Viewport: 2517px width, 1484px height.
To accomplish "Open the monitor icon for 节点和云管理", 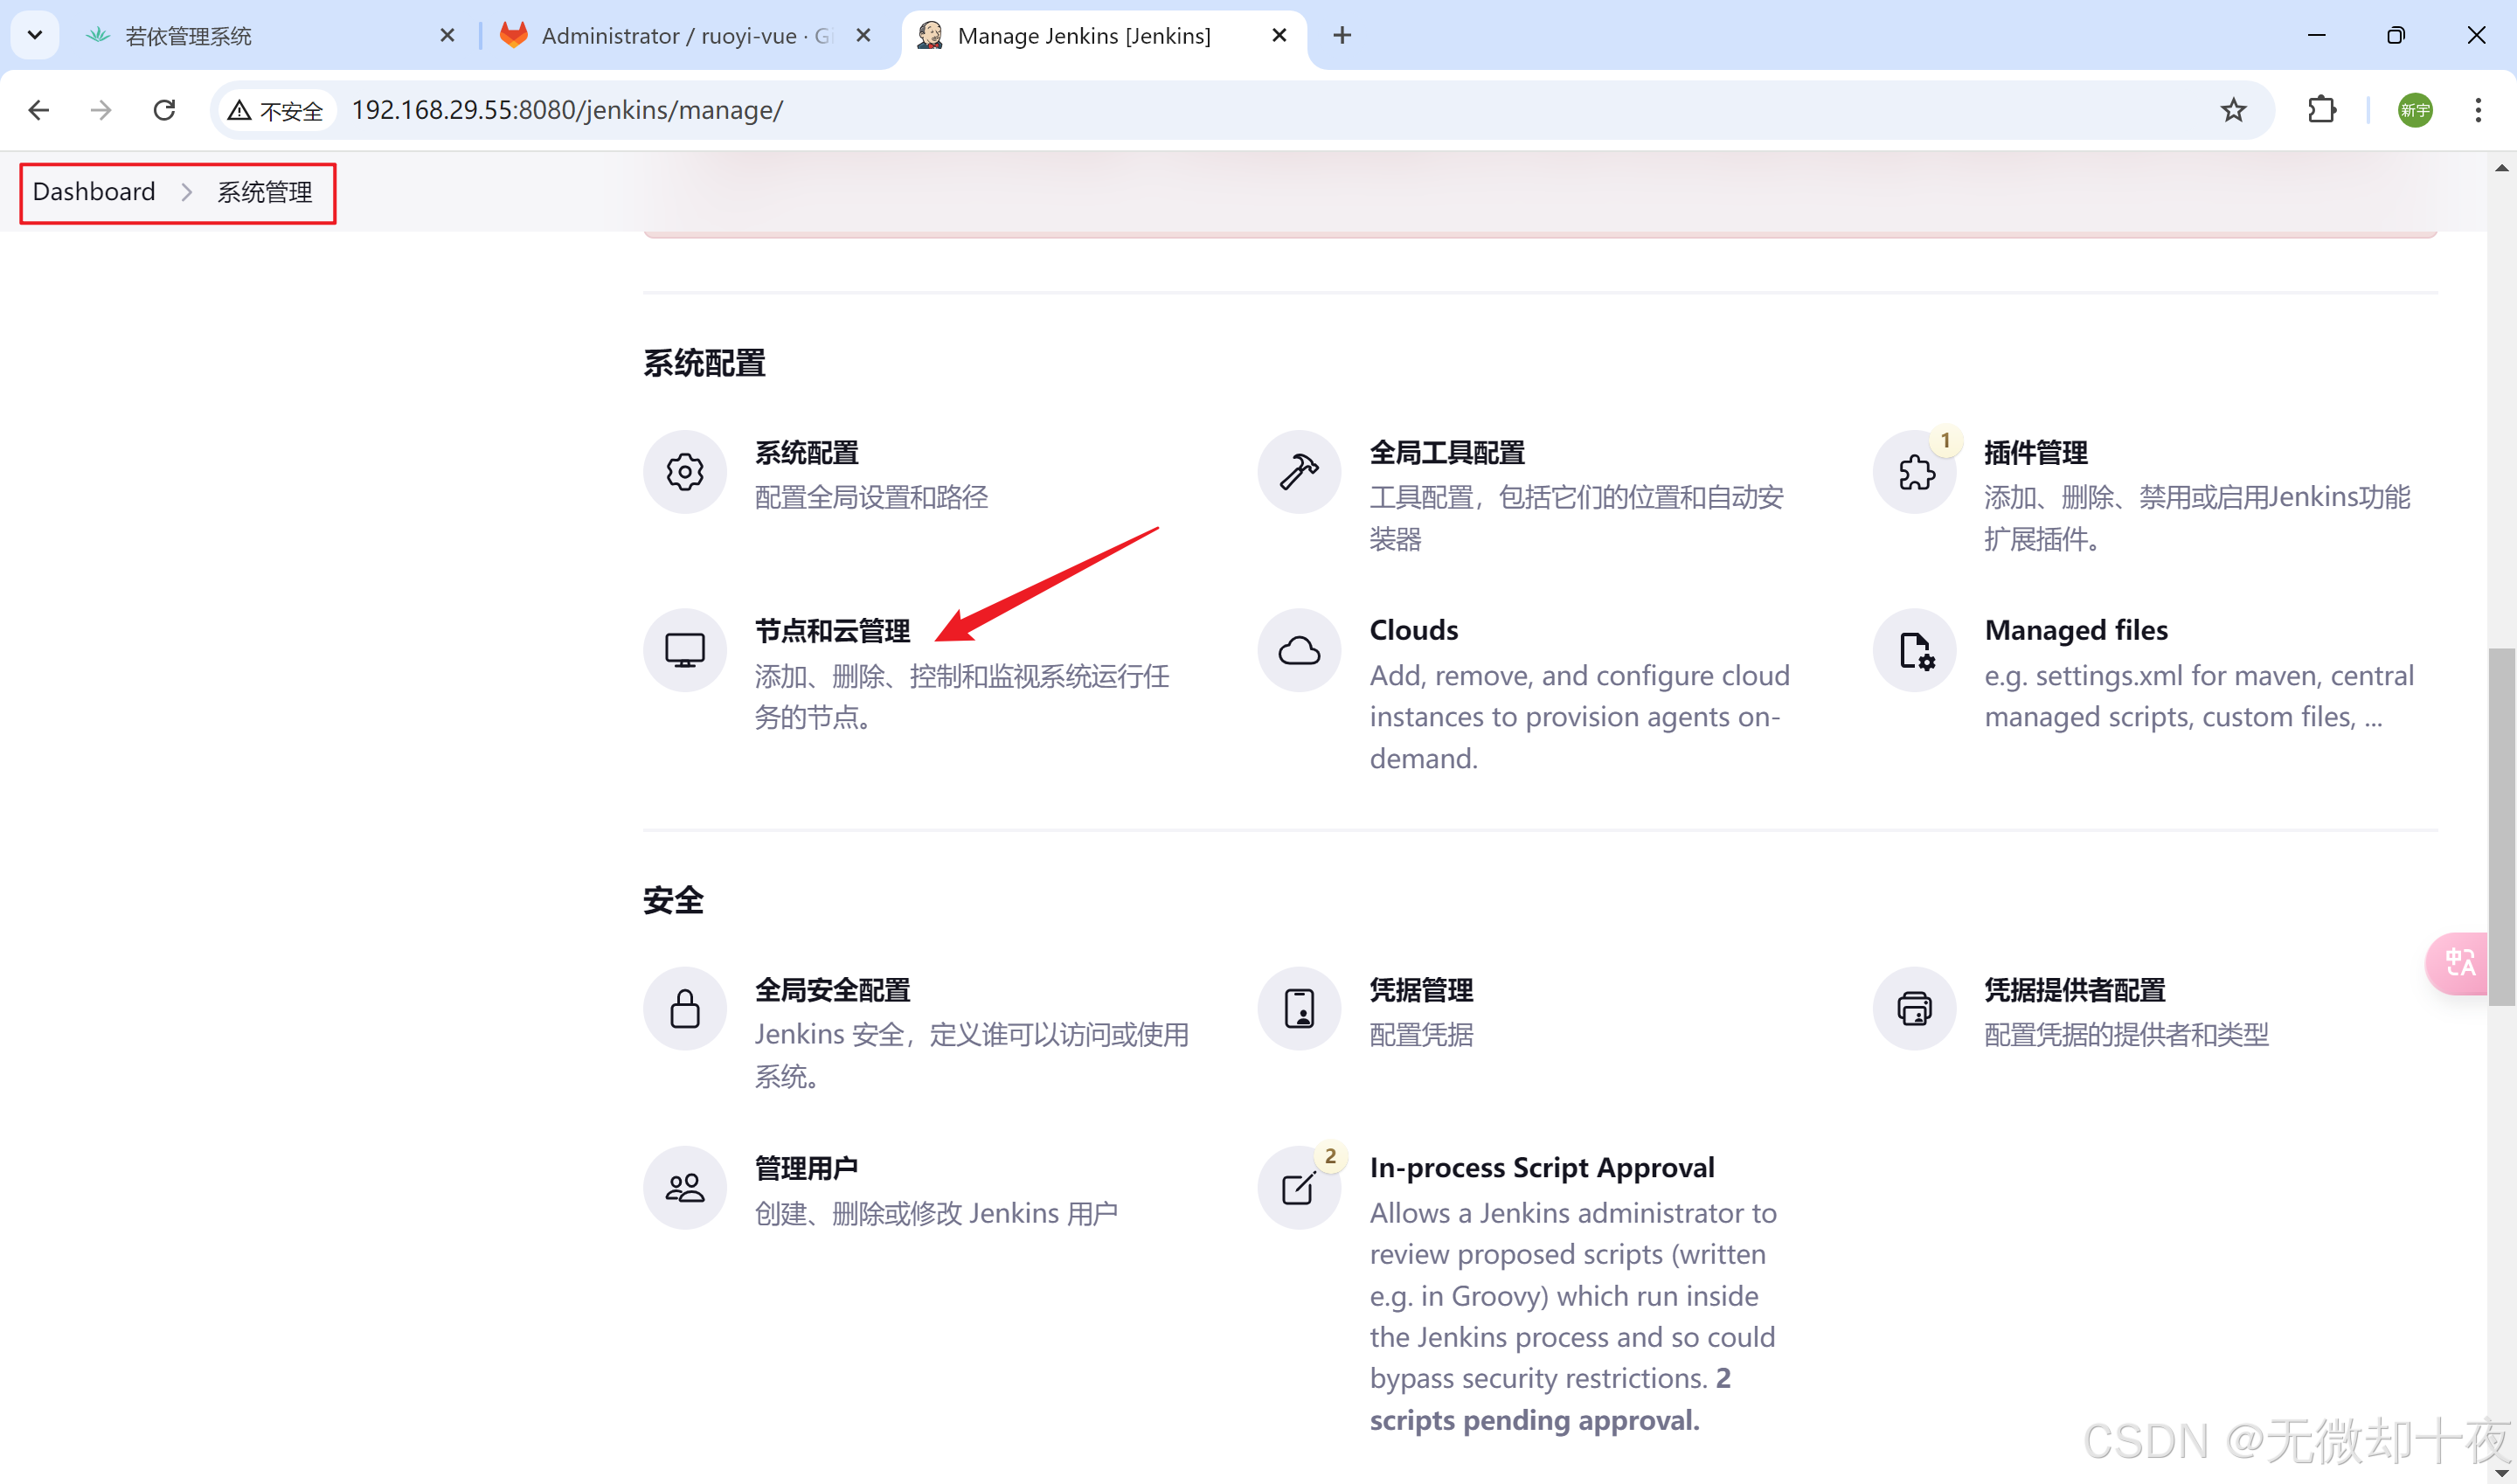I will 684,650.
